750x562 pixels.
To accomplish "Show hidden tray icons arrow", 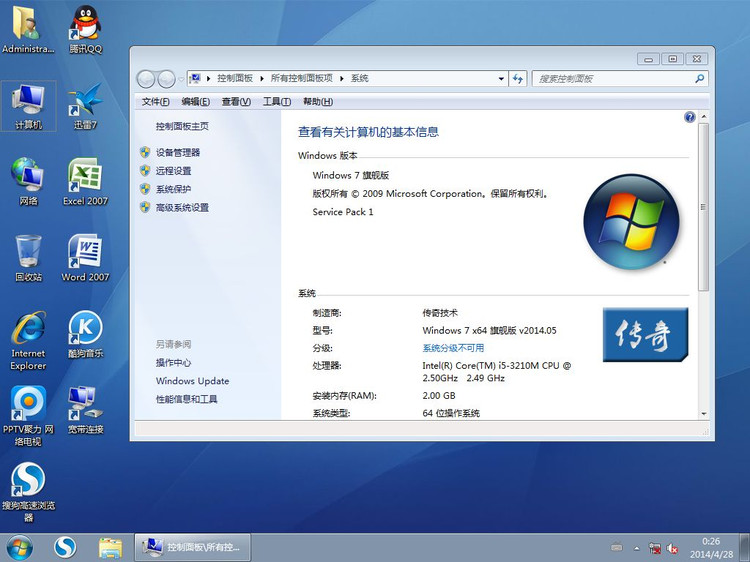I will [x=637, y=549].
